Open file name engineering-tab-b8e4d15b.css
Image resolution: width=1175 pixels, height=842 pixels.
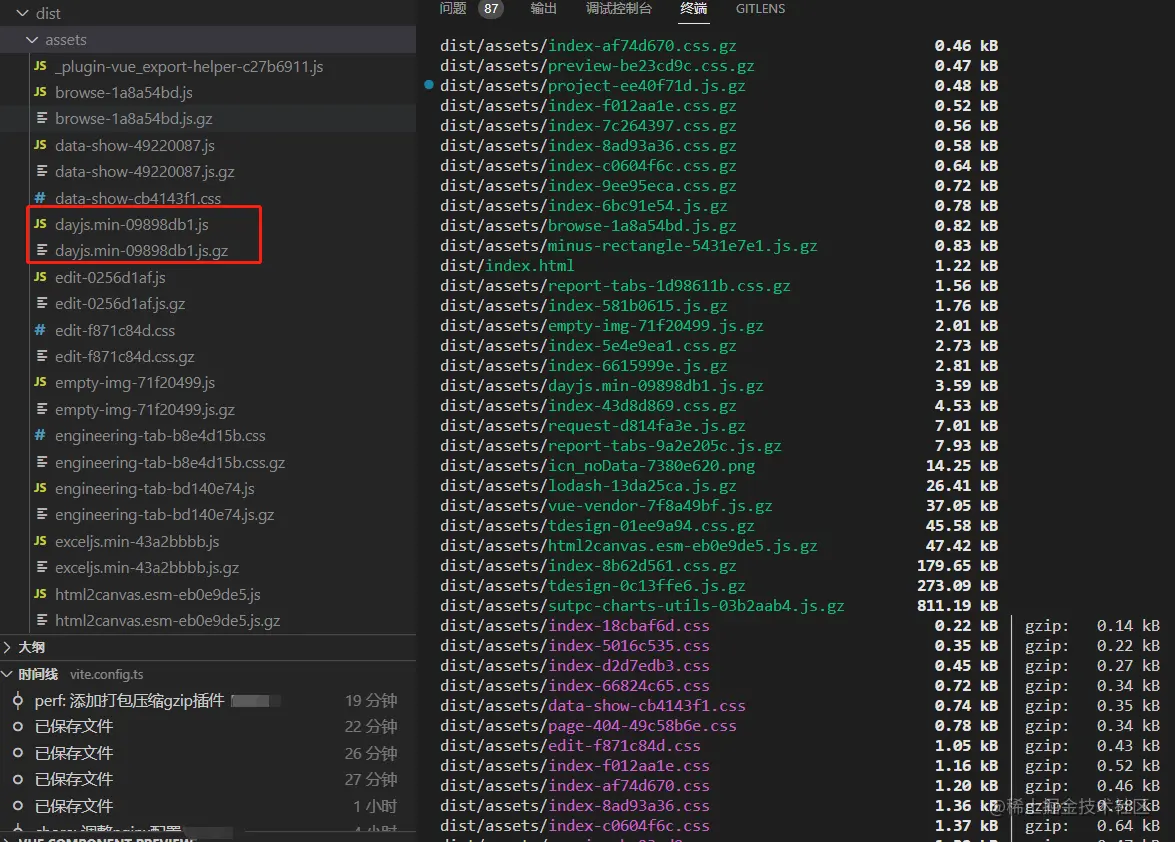[160, 436]
